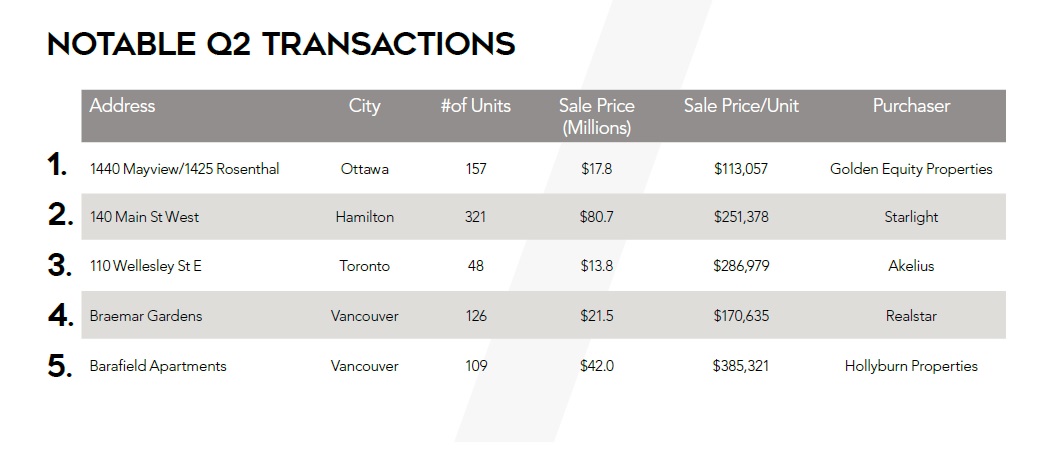Select the Hollyburn Properties purchaser cell
1050x450 pixels.
[x=911, y=366]
